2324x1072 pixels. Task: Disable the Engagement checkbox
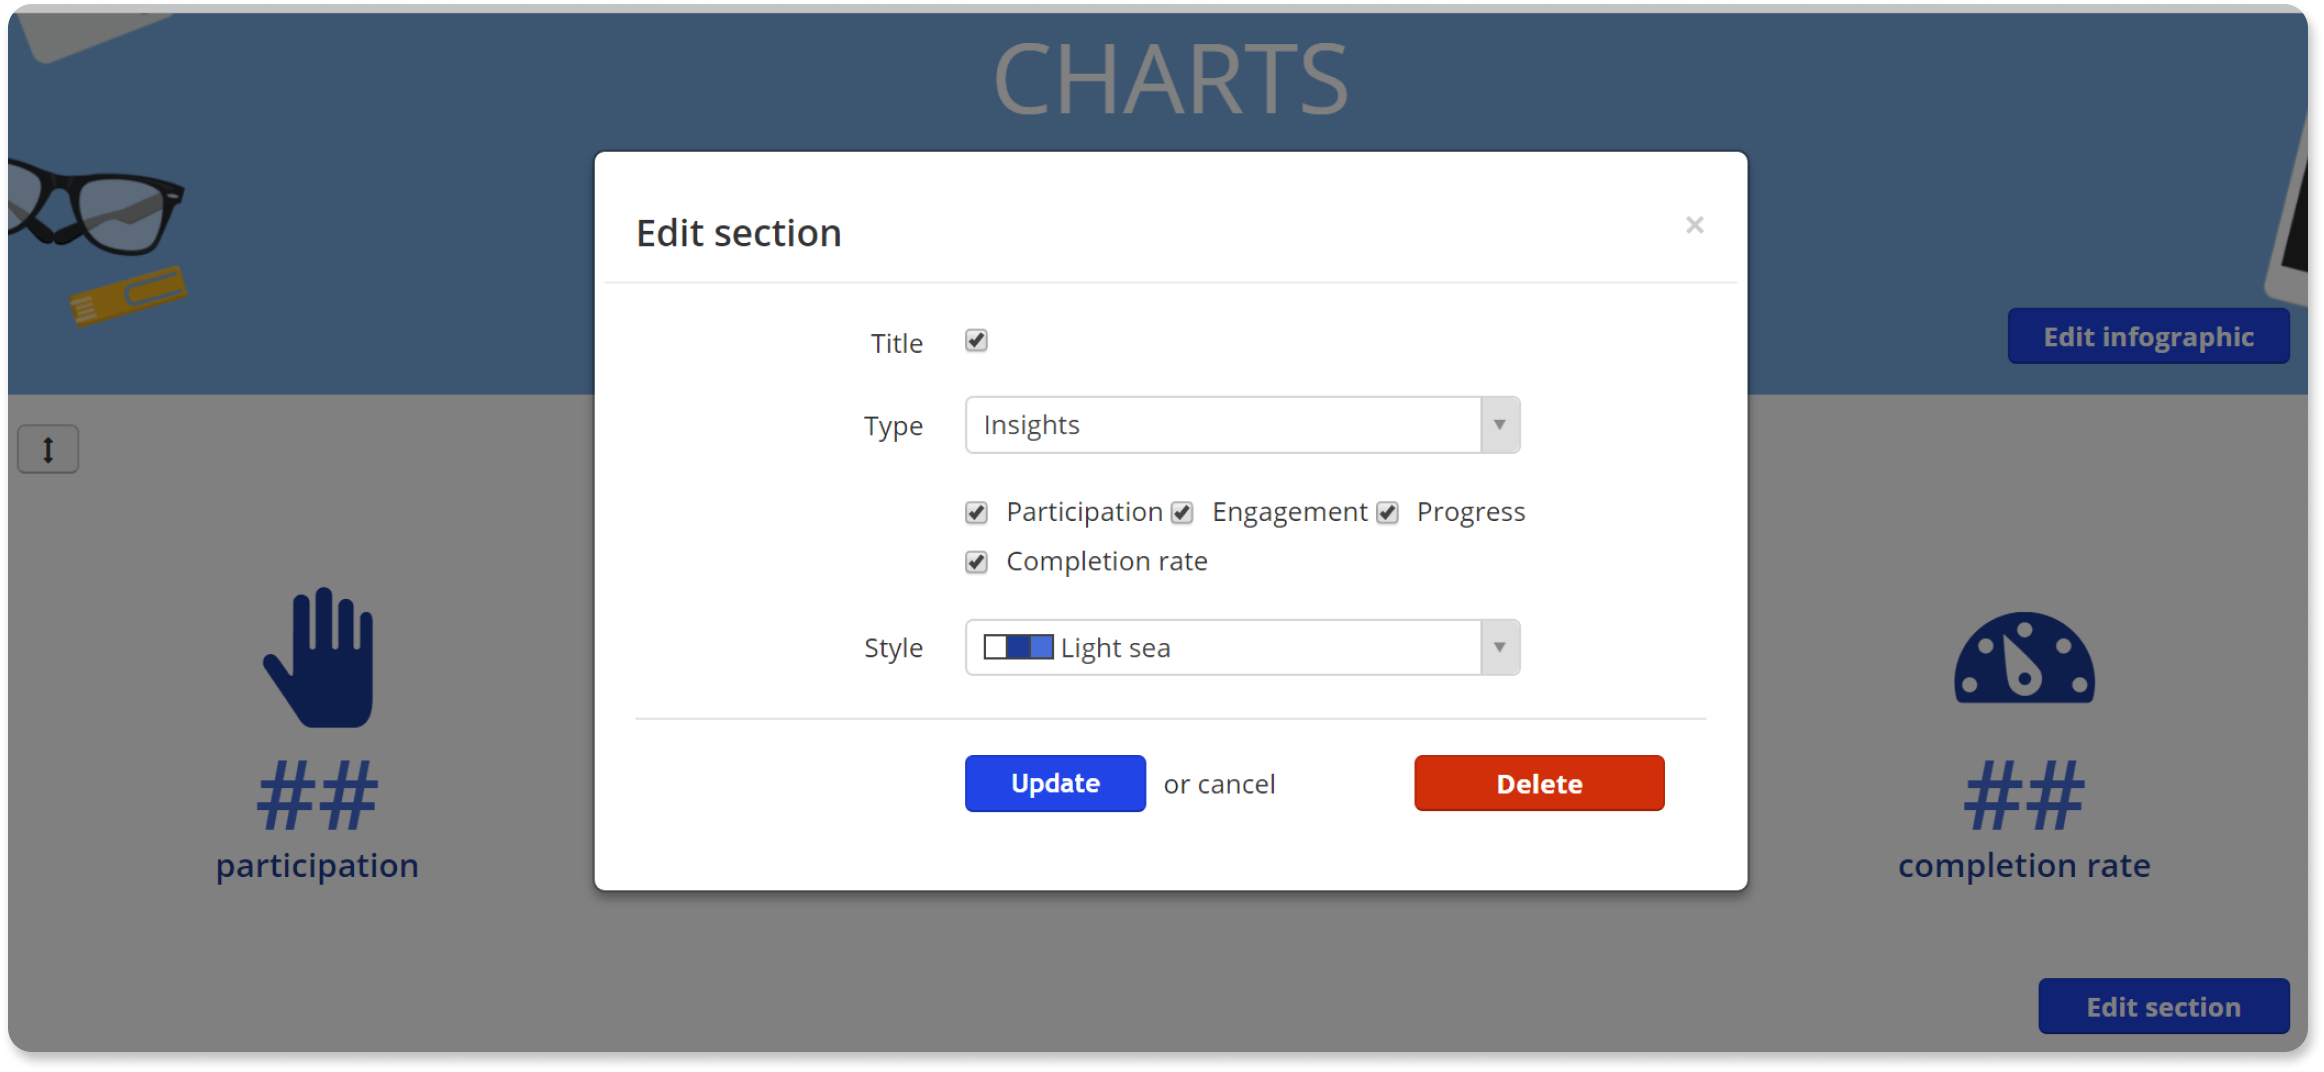point(1181,512)
